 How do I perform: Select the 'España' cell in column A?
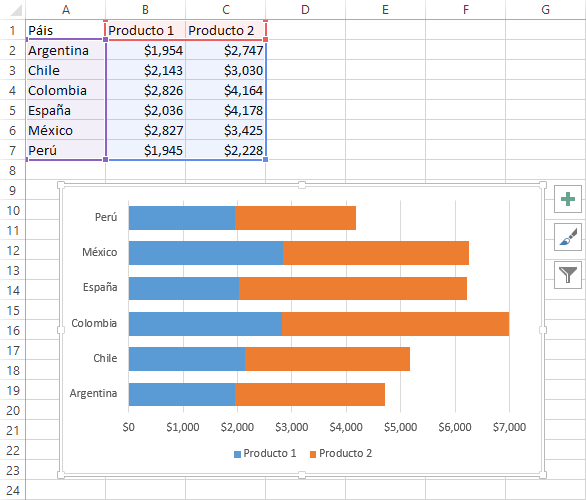(x=66, y=110)
